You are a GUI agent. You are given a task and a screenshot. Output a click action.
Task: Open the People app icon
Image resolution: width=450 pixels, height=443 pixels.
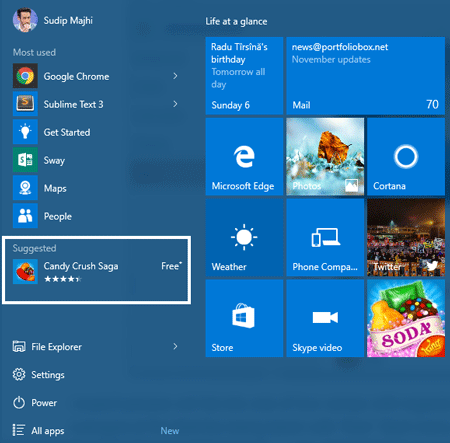click(25, 216)
